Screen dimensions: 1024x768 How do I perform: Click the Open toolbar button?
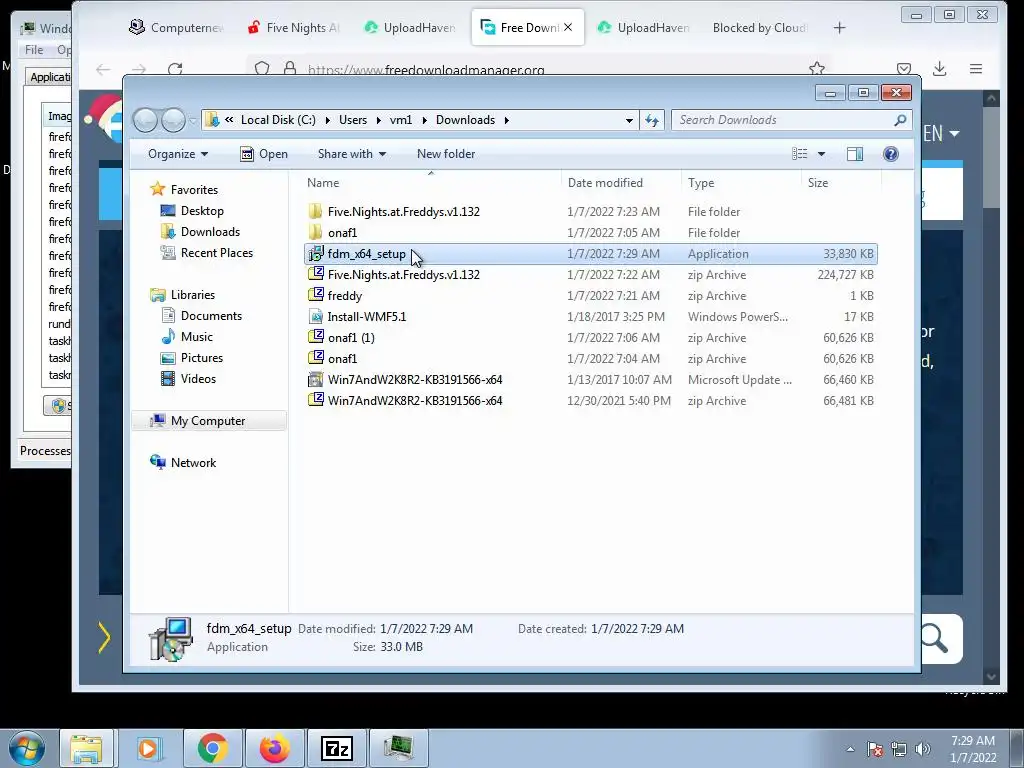pos(264,154)
